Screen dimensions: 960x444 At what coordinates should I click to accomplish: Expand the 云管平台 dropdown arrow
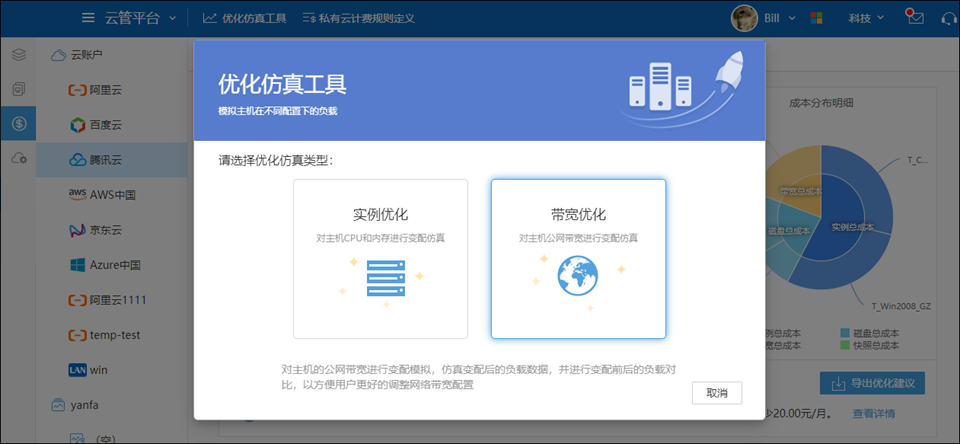coord(173,18)
